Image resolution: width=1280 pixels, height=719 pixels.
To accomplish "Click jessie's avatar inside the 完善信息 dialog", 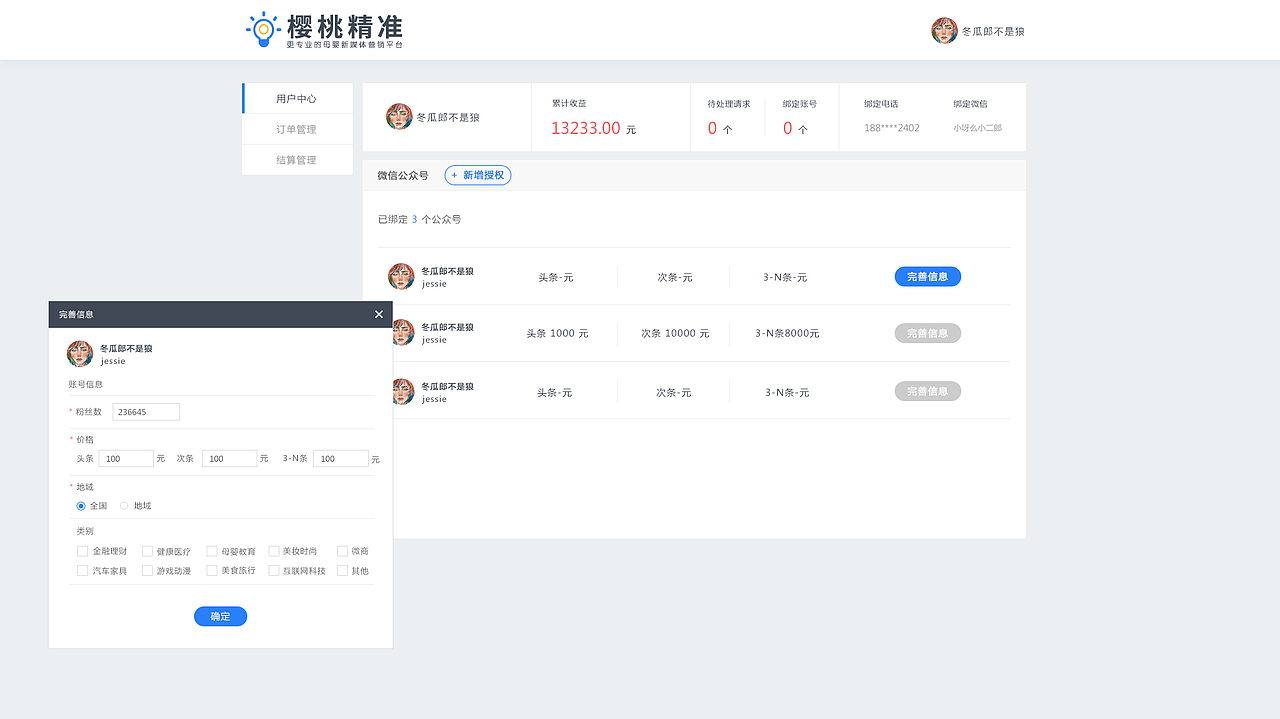I will click(79, 353).
